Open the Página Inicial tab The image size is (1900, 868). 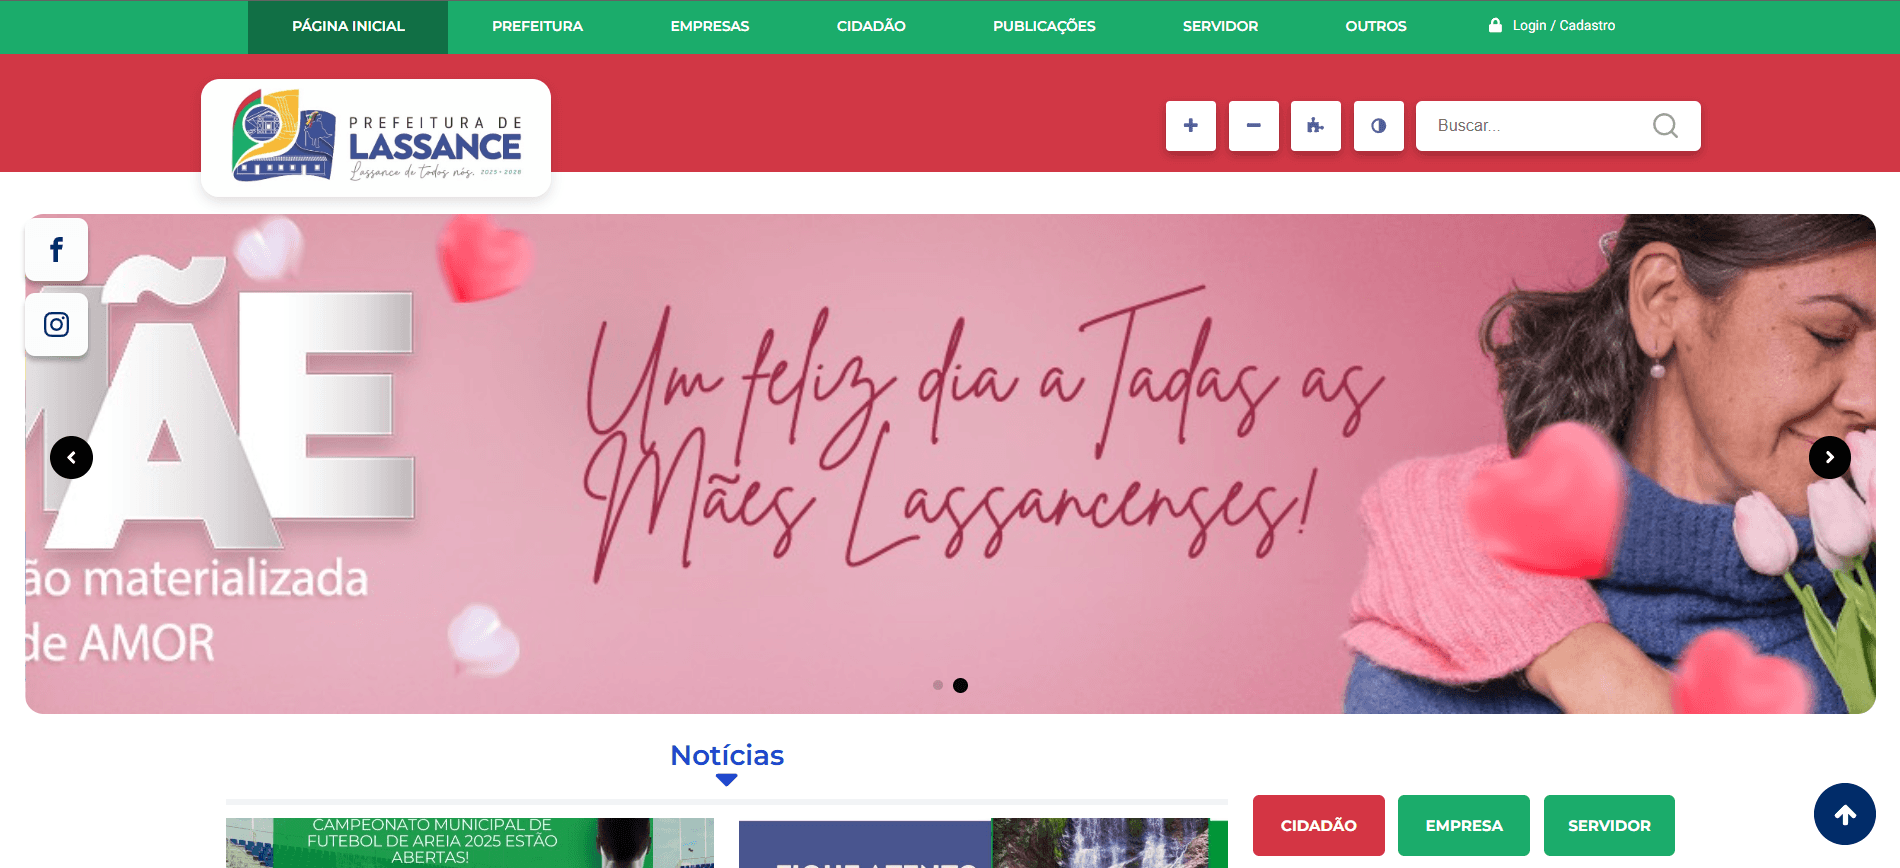coord(348,26)
